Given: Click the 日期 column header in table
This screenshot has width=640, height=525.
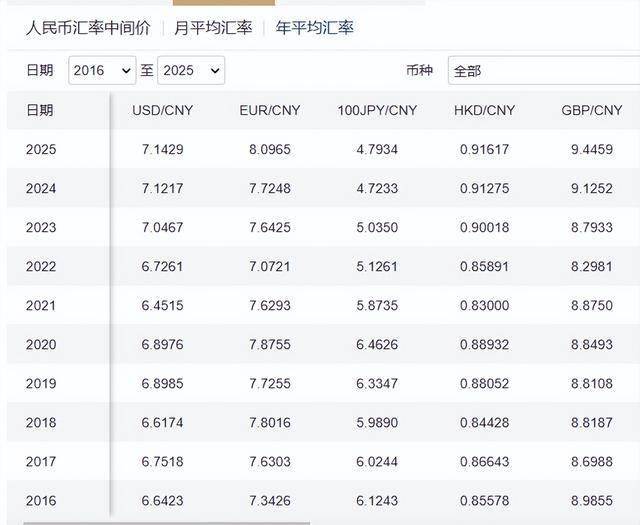Looking at the screenshot, I should (41, 110).
